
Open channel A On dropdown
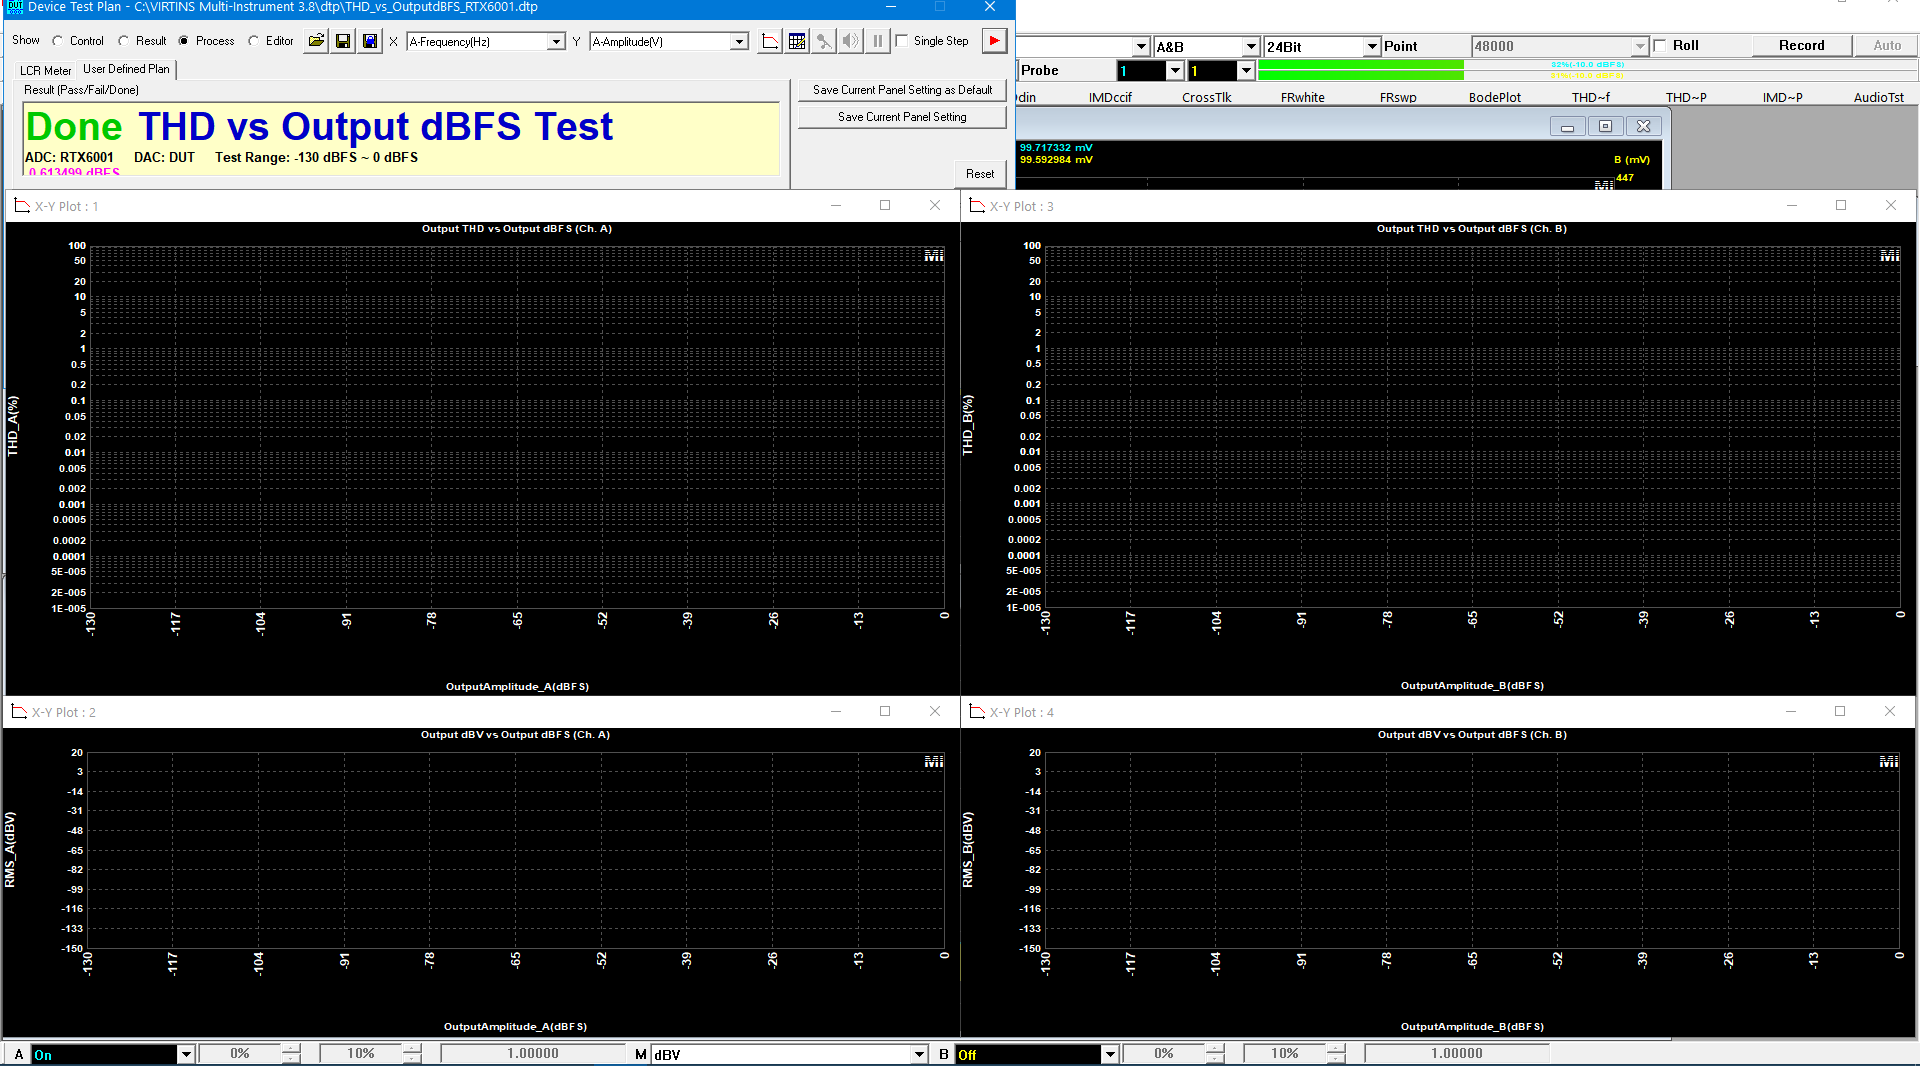(x=186, y=1054)
